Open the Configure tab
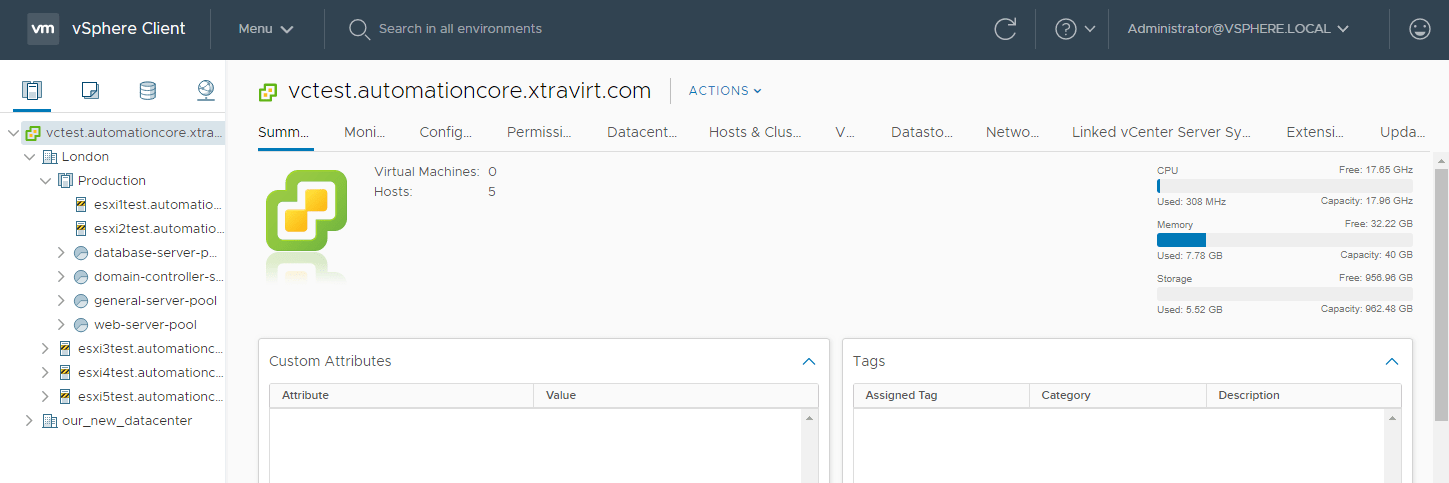1449x483 pixels. coord(446,132)
